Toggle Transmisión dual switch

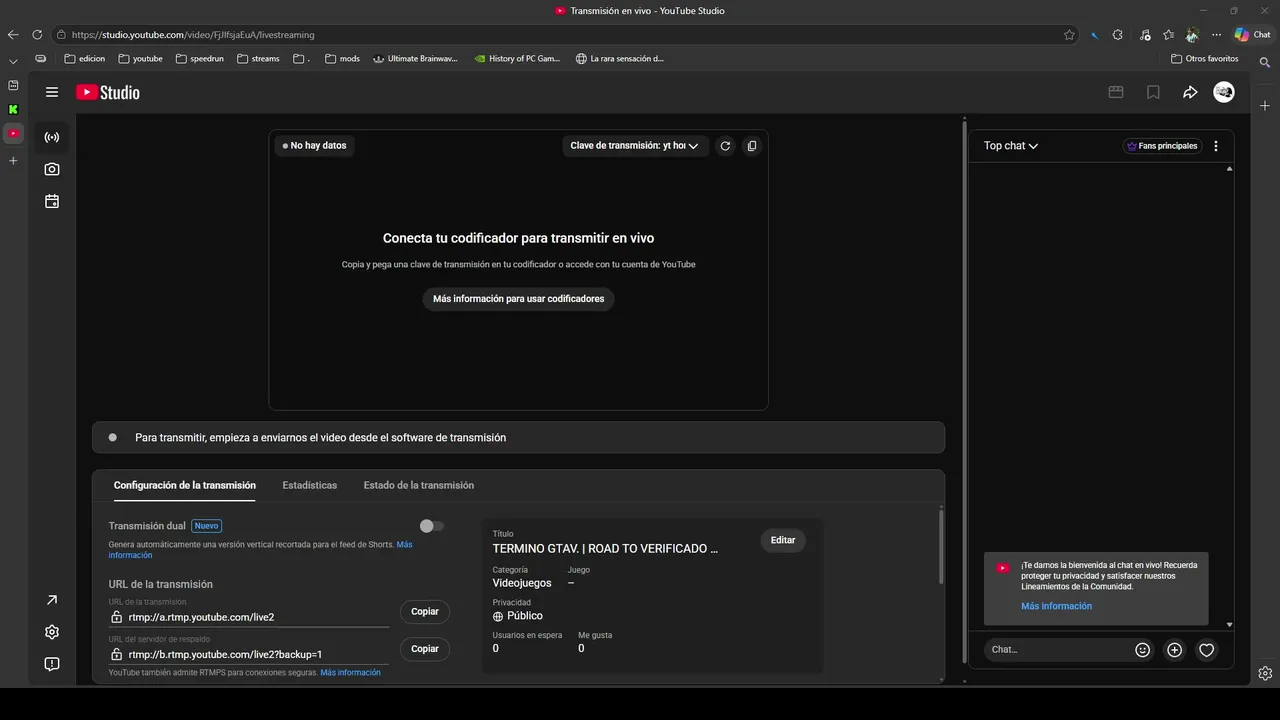(431, 526)
